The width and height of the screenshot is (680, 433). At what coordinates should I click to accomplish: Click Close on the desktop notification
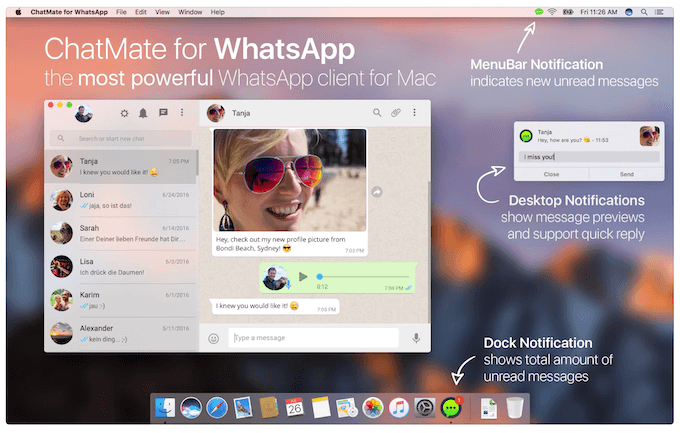click(551, 174)
